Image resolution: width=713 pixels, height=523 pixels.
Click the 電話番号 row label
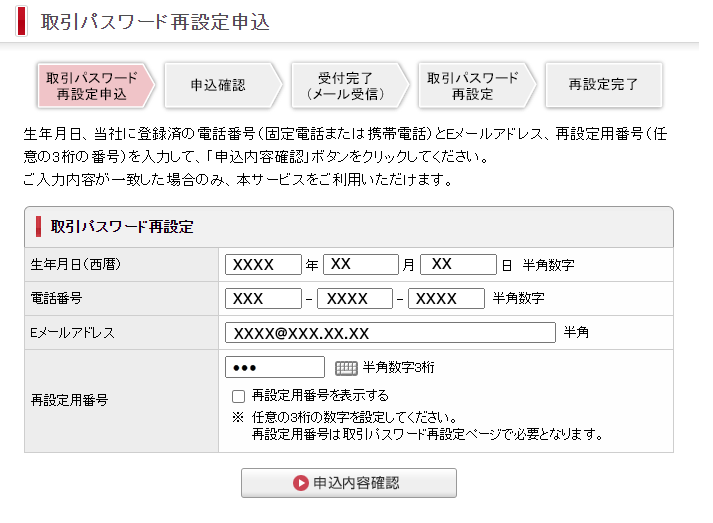tap(57, 299)
